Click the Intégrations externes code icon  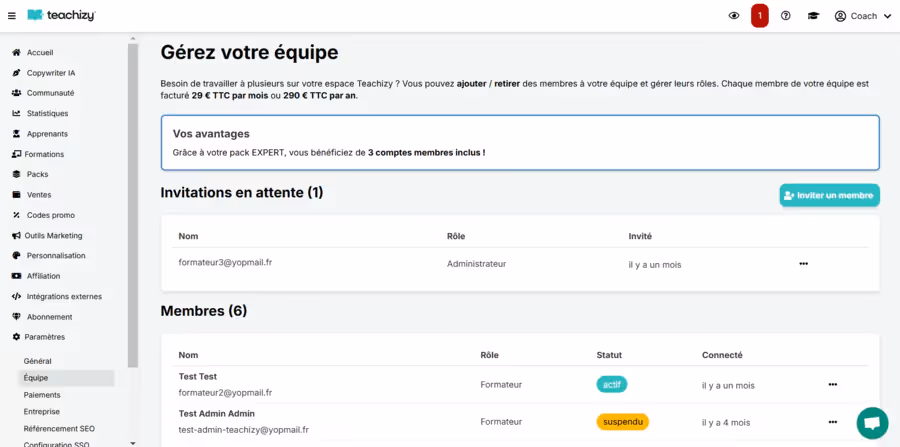pos(16,297)
